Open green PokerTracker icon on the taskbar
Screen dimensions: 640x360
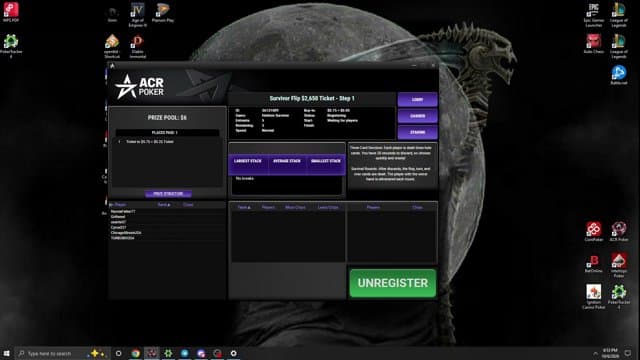point(168,353)
